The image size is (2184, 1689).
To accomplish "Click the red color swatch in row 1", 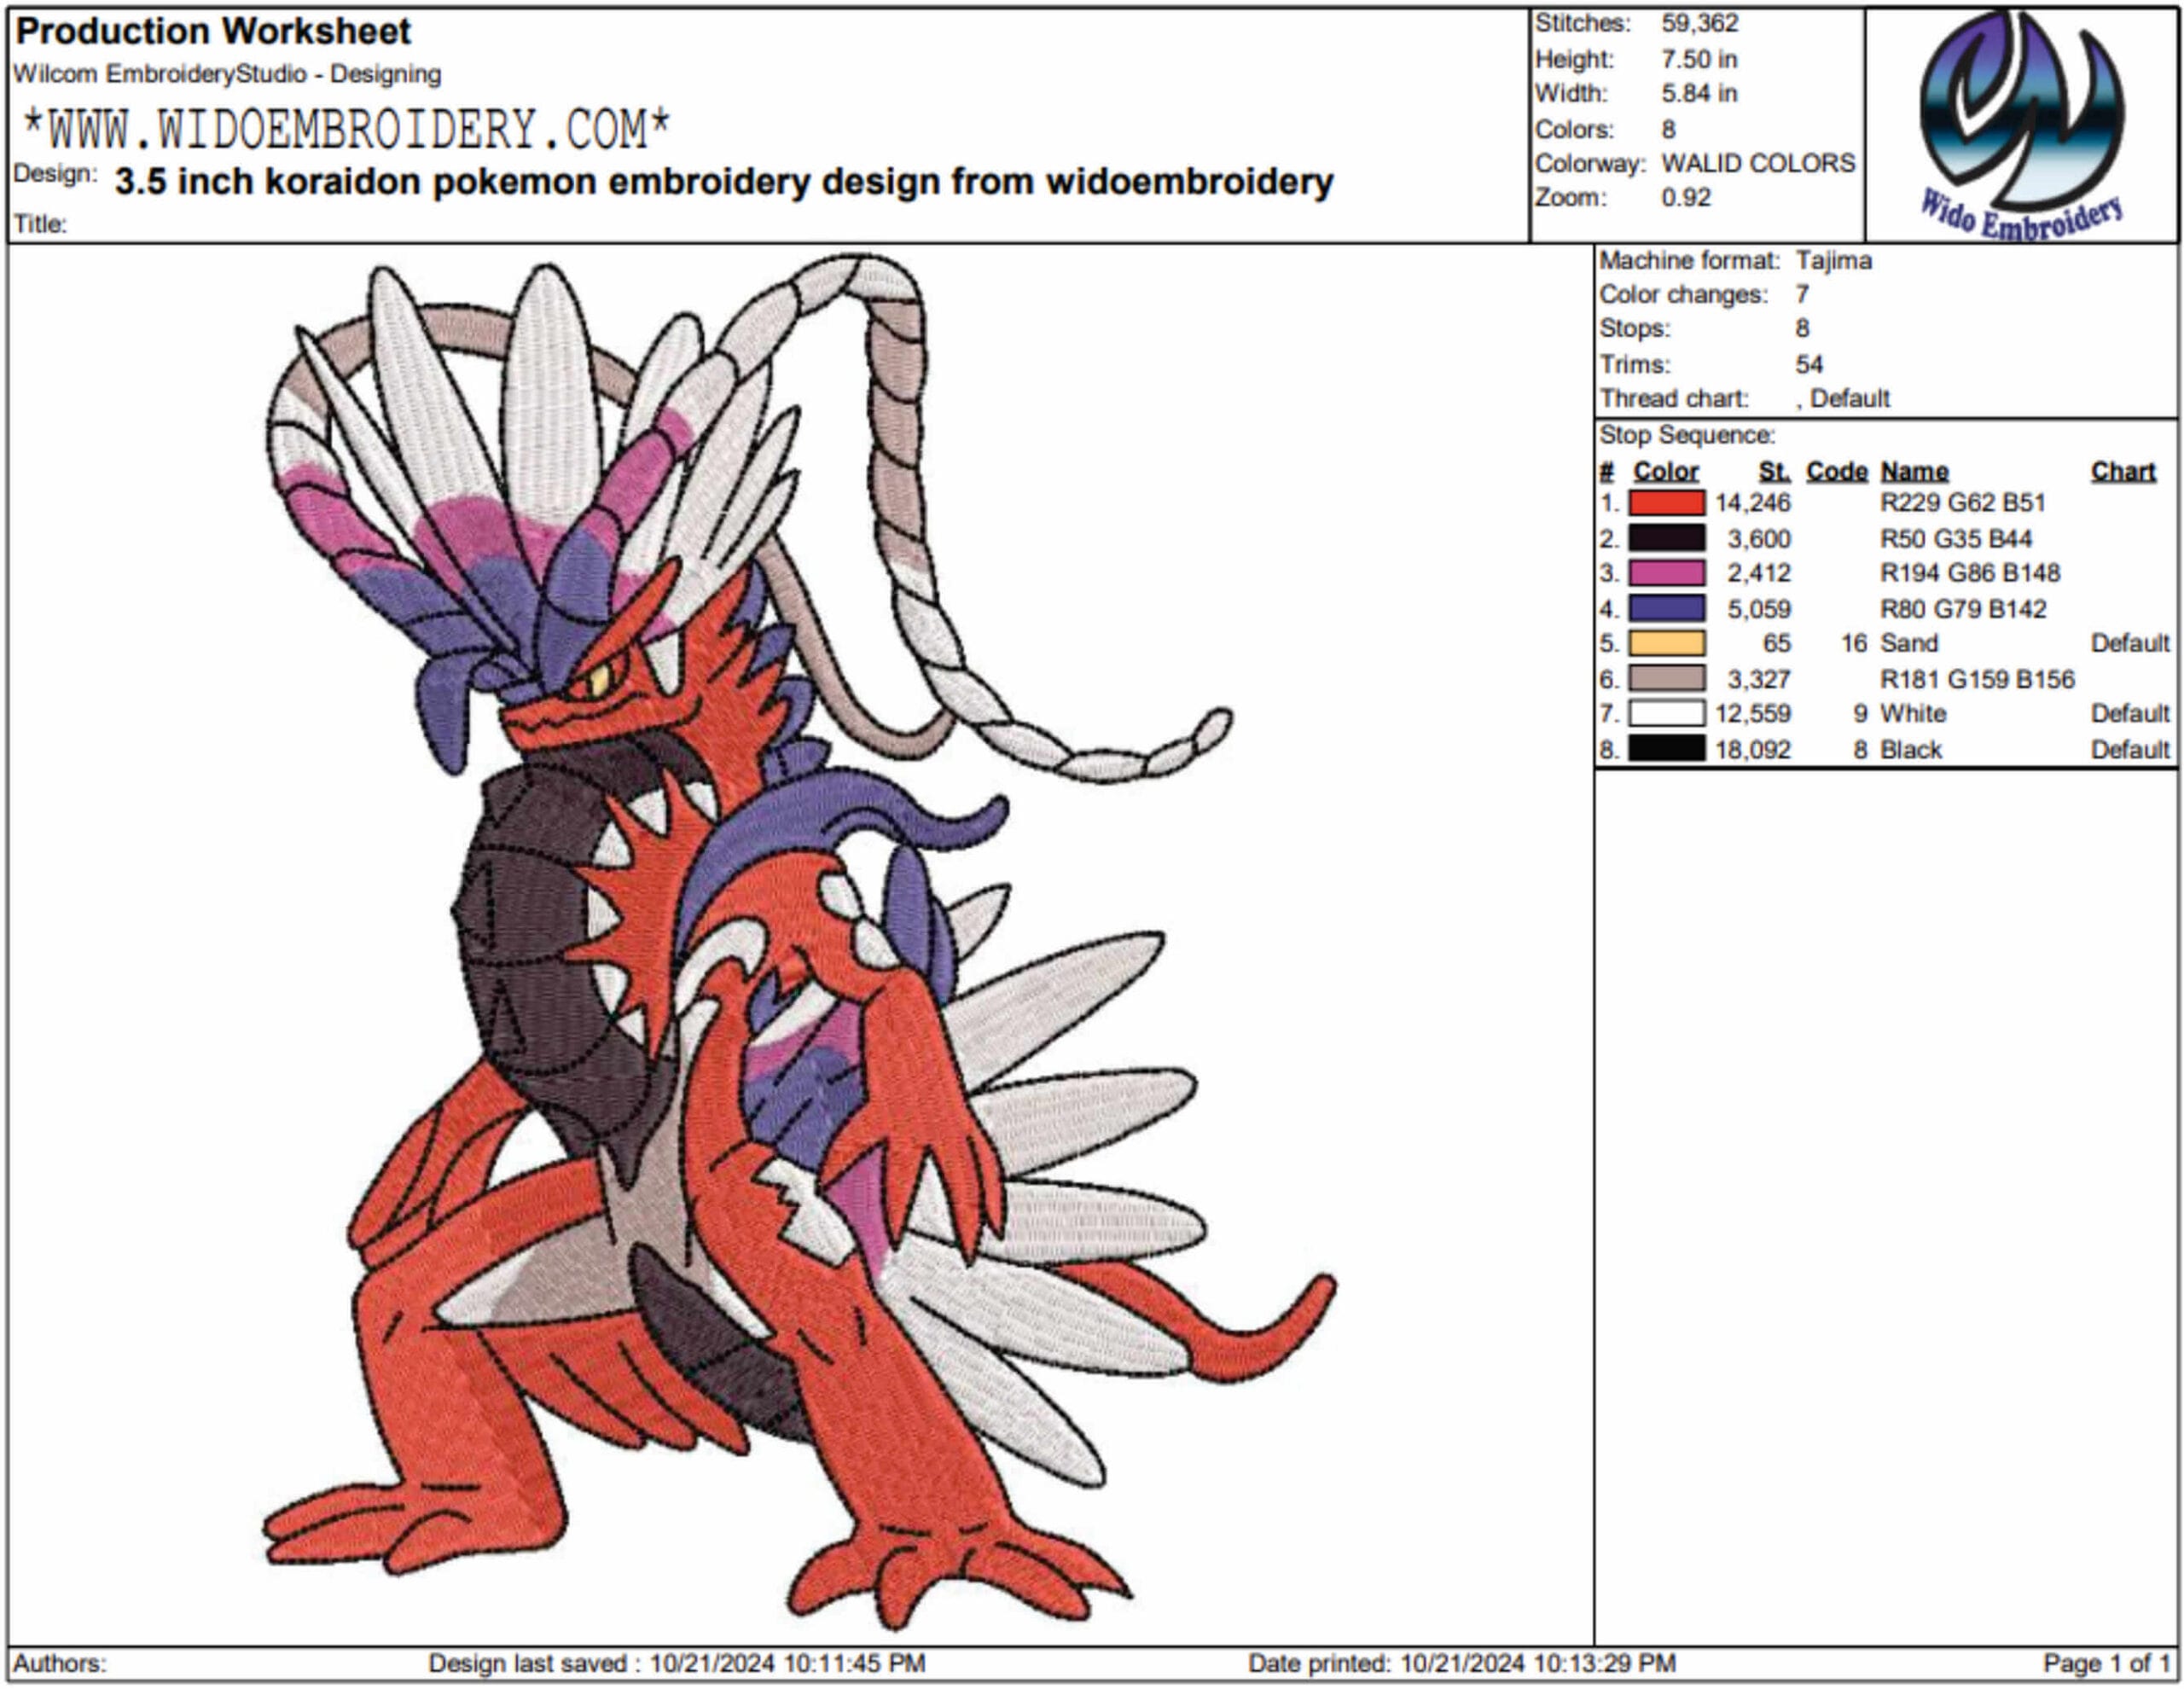I will [1666, 502].
